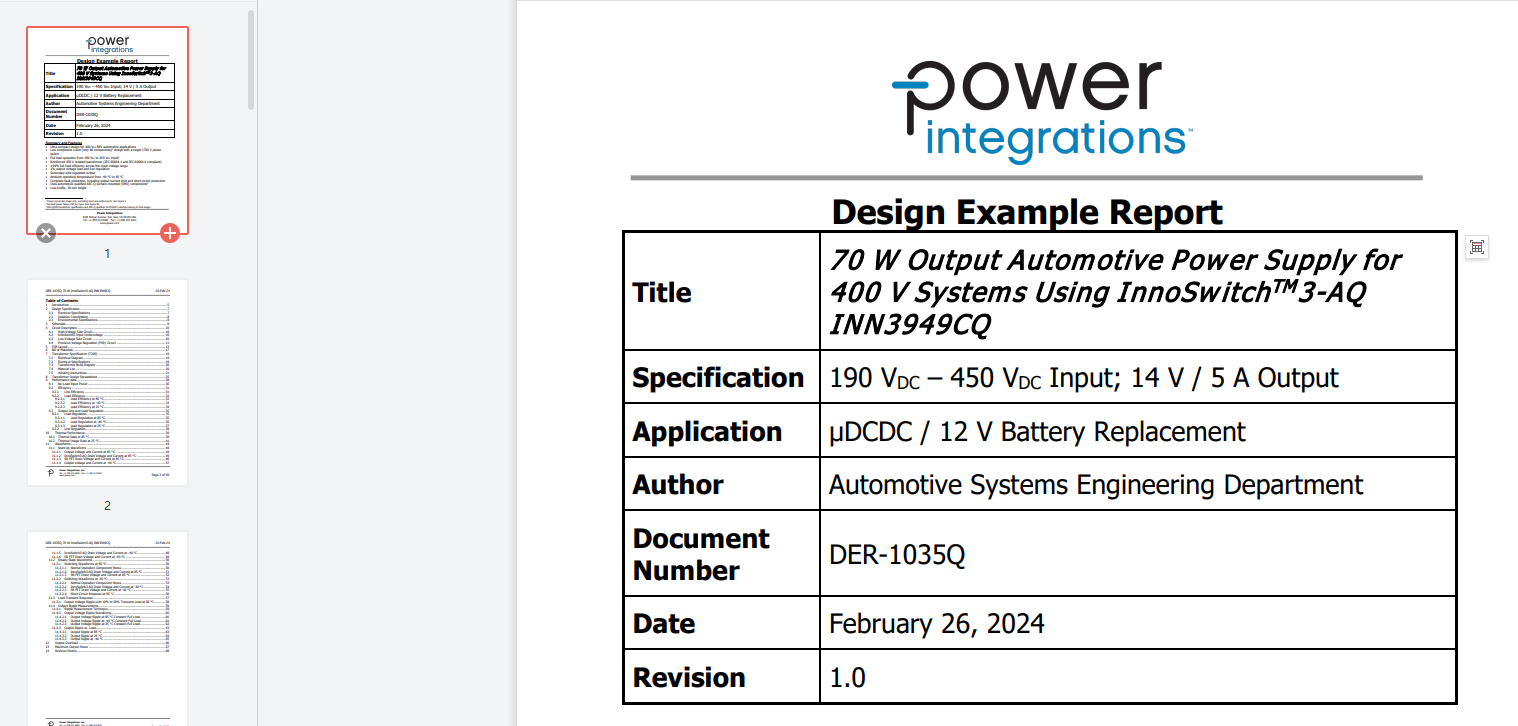Click the "190 VDC – 450 VDC Input" specification value
Image resolution: width=1518 pixels, height=726 pixels.
click(x=1084, y=378)
